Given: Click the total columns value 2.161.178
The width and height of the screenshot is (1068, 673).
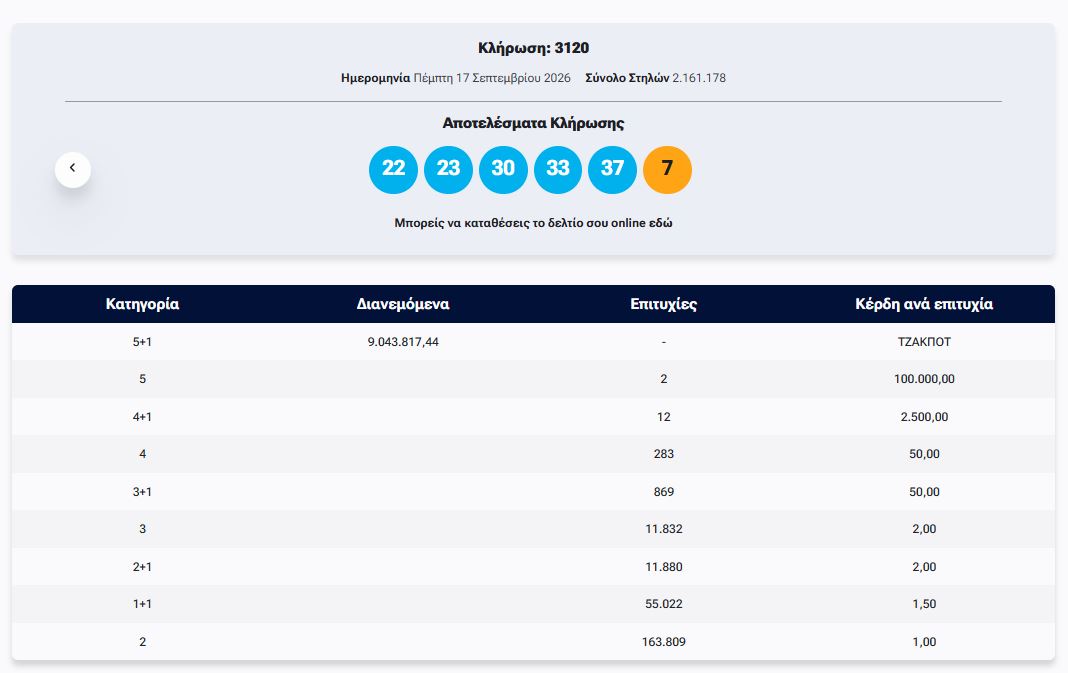Looking at the screenshot, I should click(699, 78).
